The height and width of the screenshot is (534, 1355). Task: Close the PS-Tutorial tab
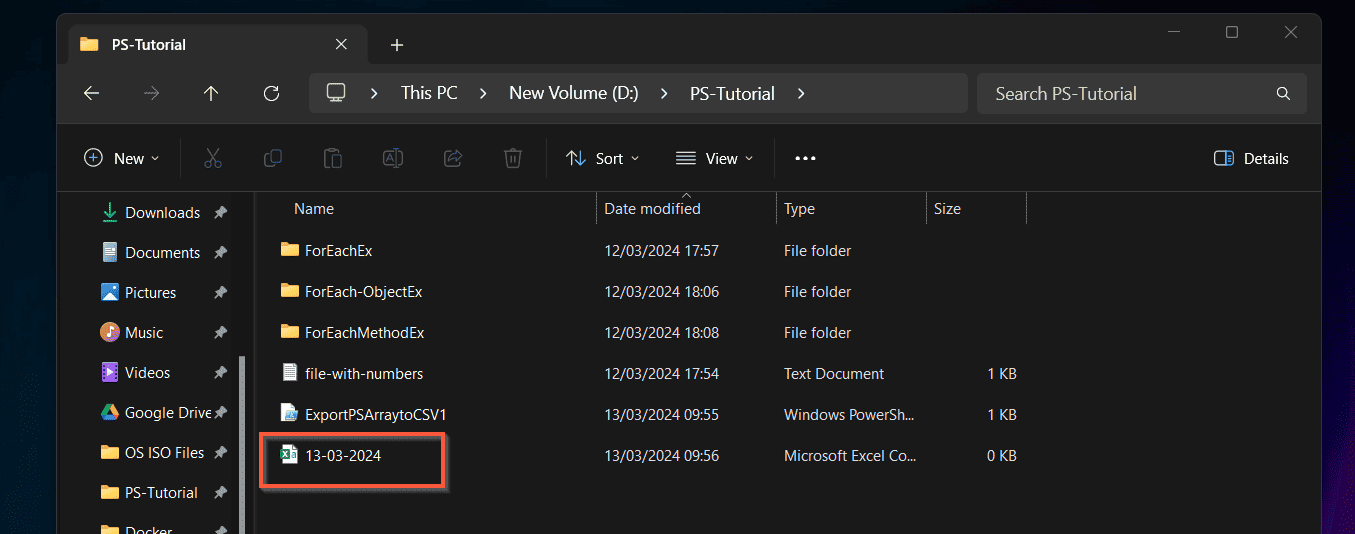(341, 44)
